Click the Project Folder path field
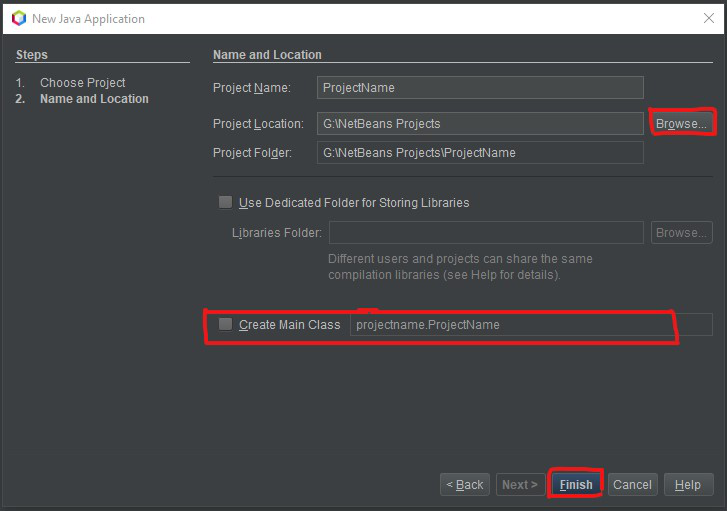727x511 pixels. [x=480, y=153]
